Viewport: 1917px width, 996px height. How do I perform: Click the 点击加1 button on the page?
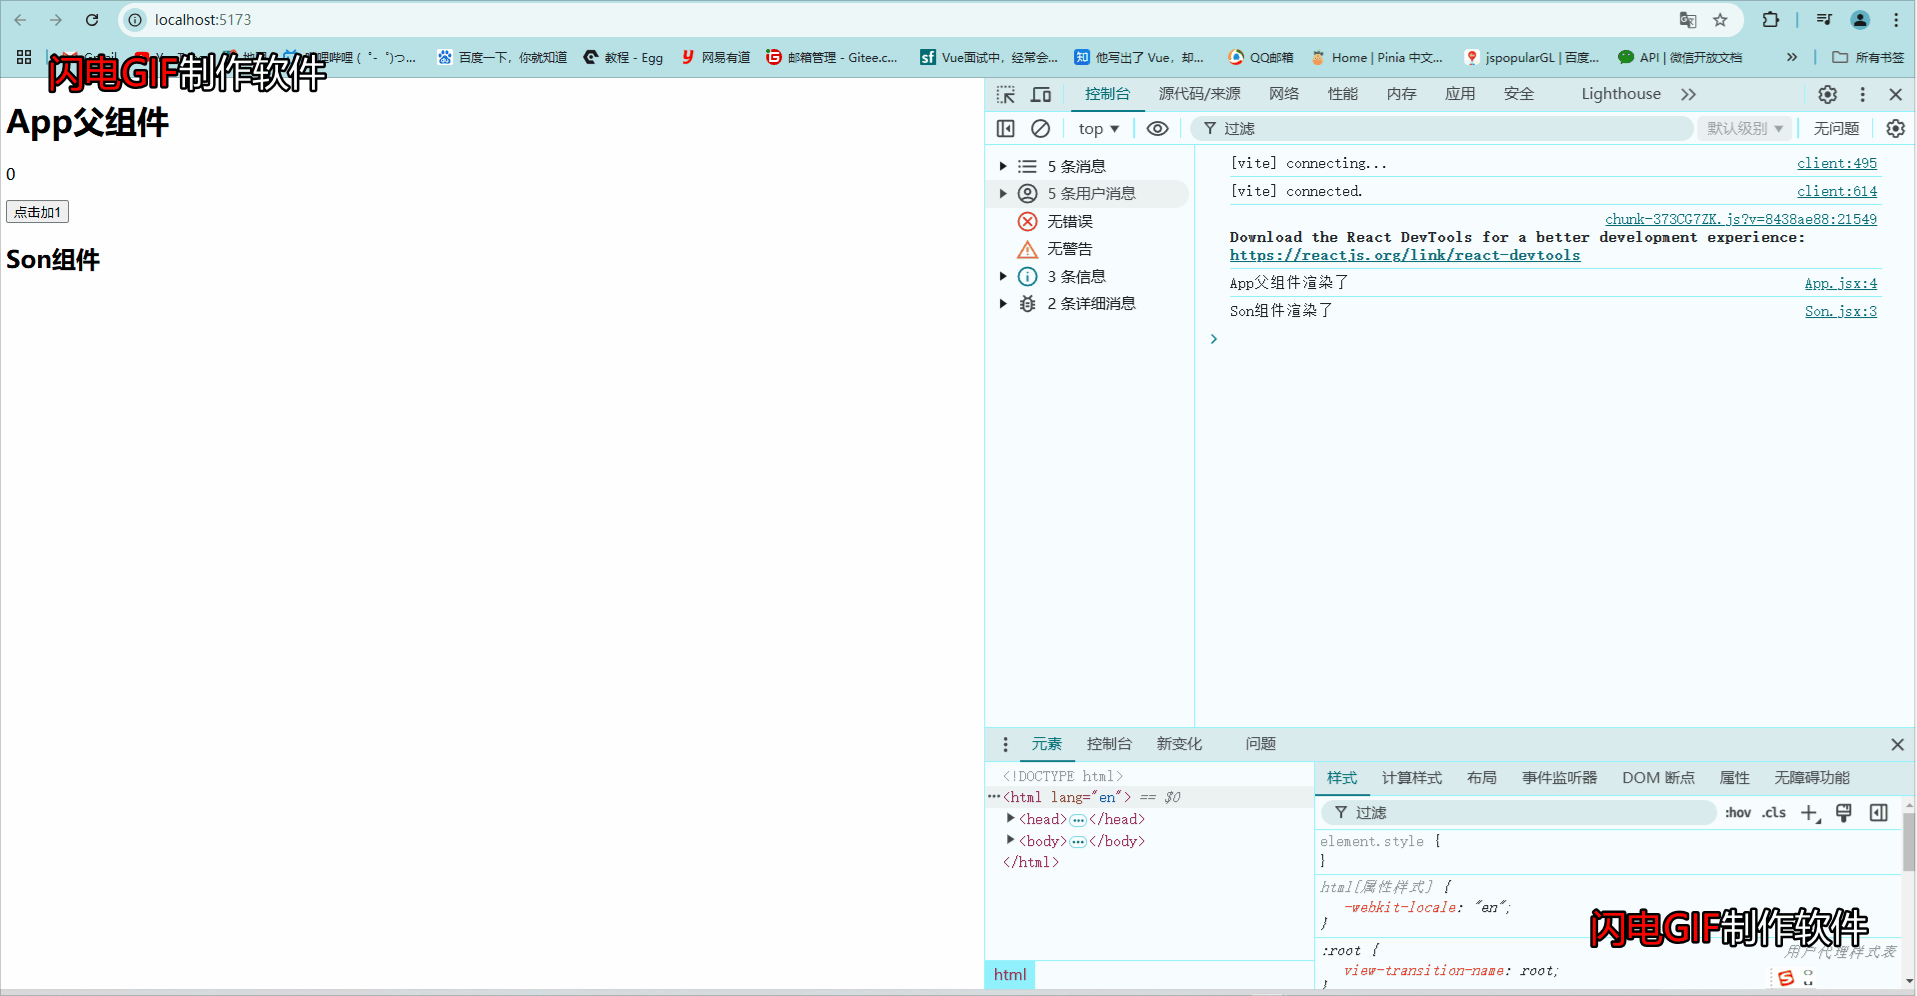point(37,211)
